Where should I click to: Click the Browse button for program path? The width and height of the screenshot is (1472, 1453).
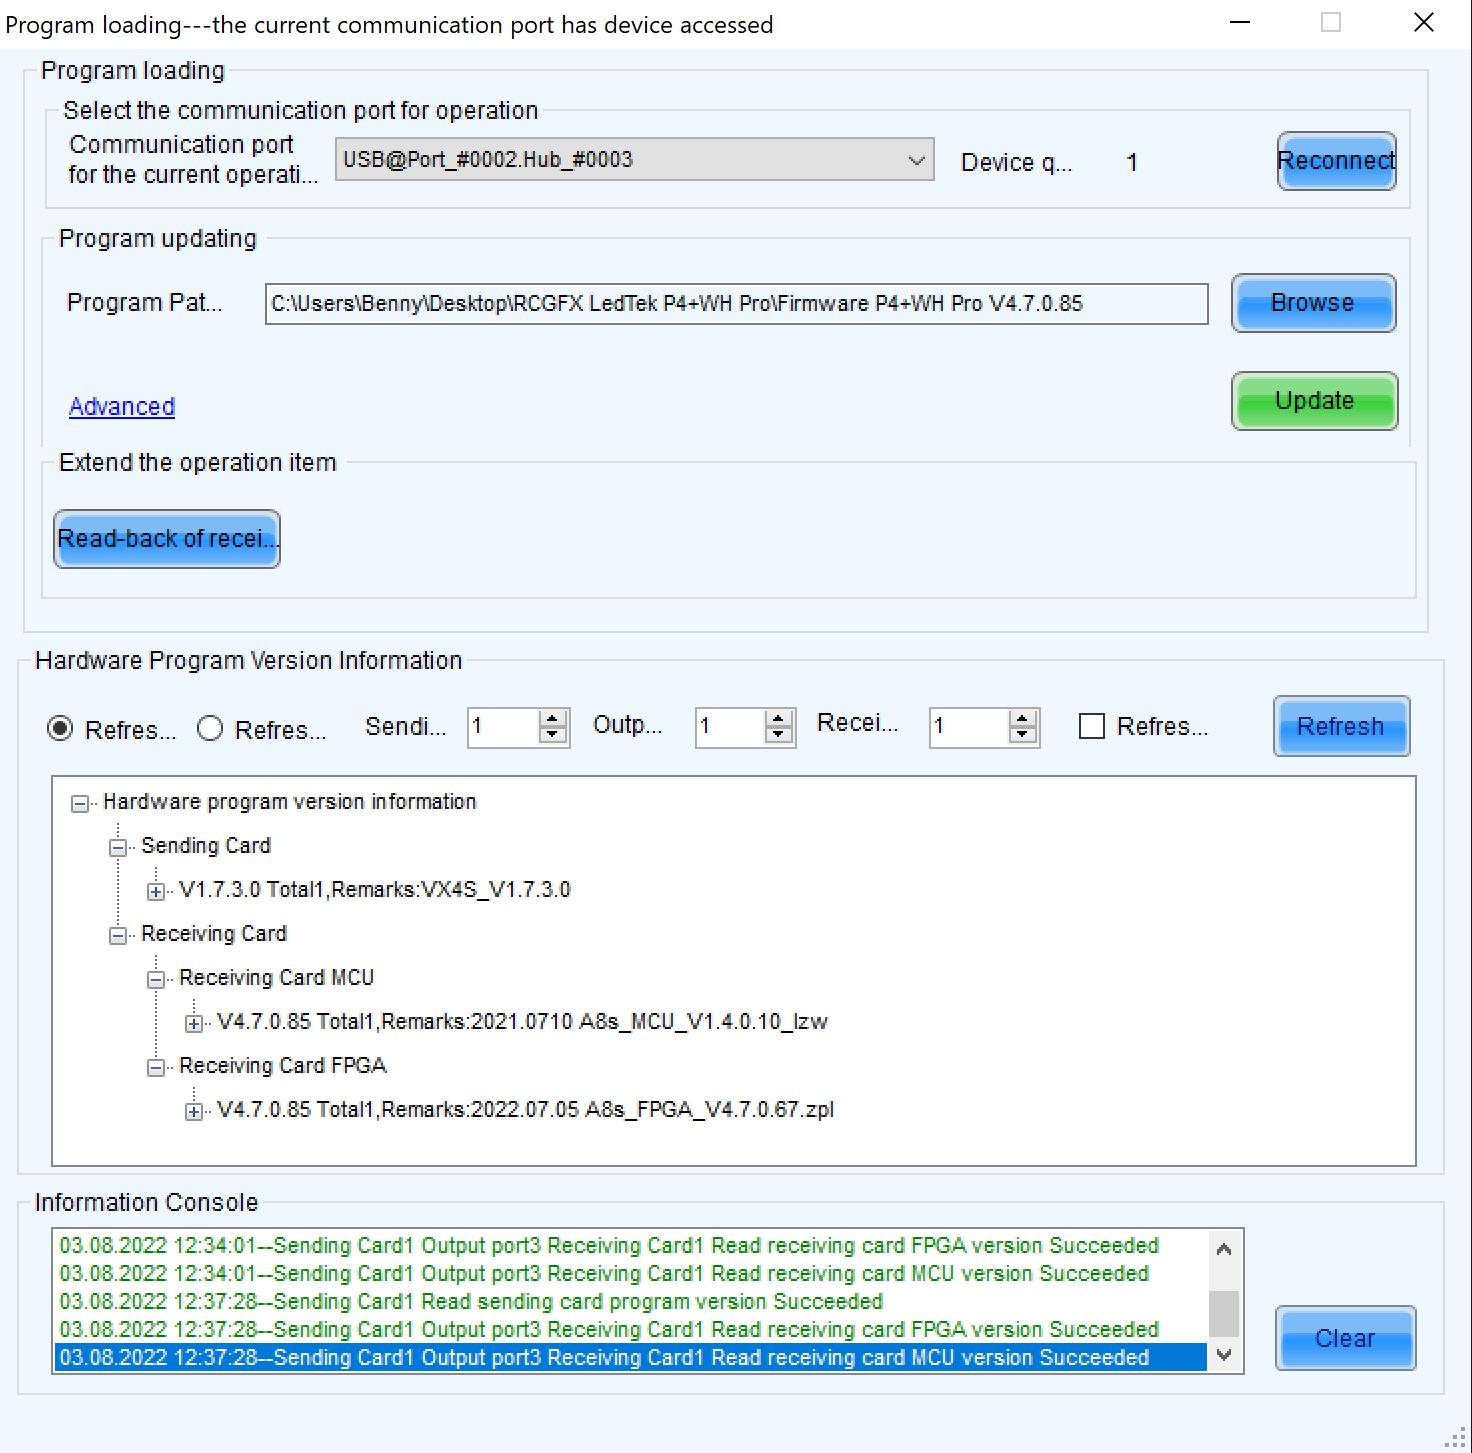point(1313,303)
